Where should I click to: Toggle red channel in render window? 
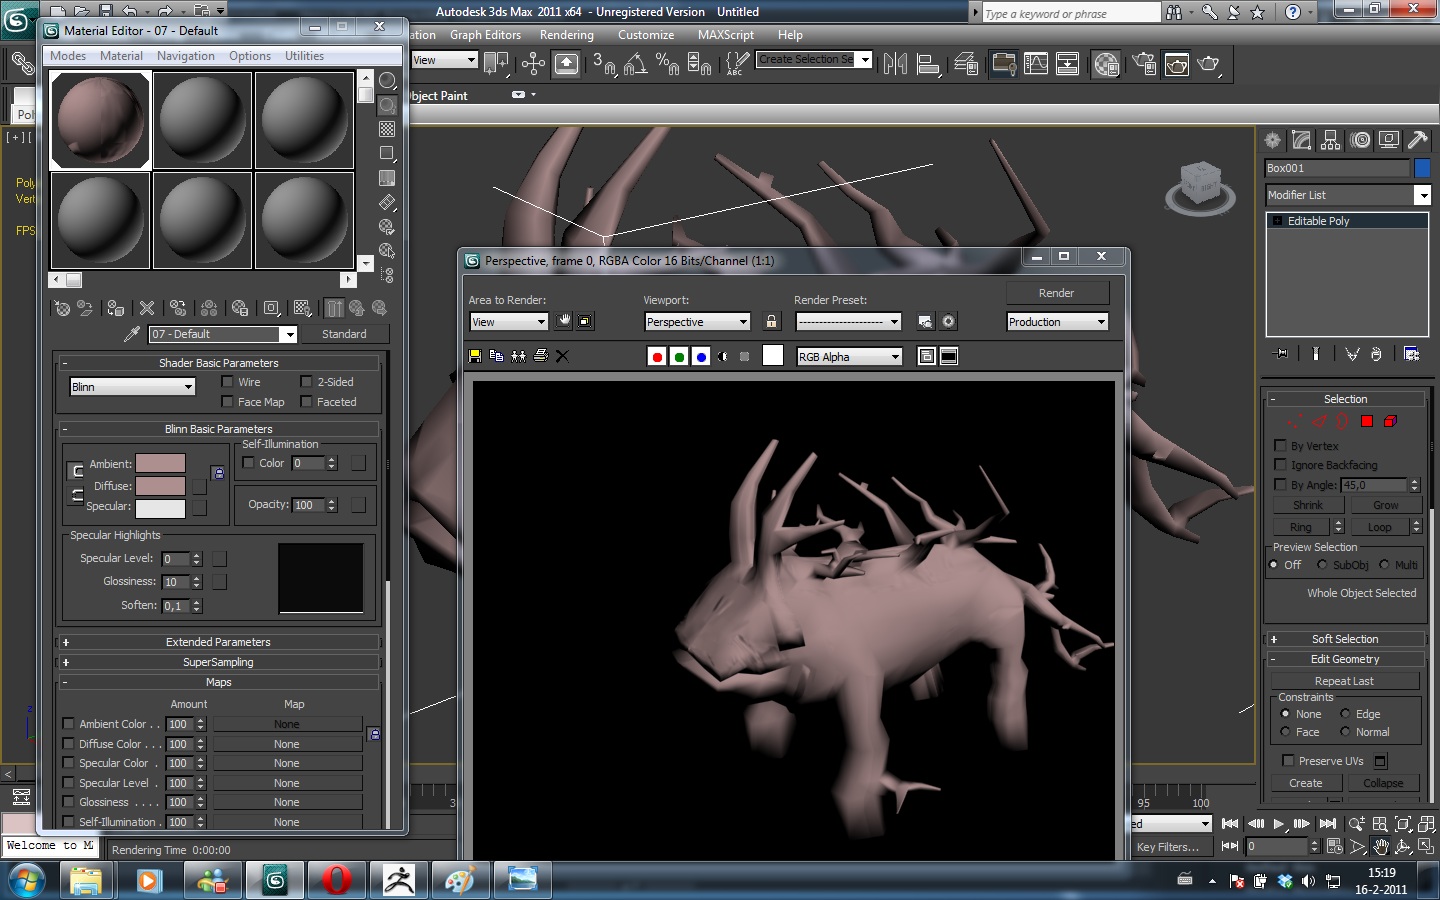tap(657, 356)
